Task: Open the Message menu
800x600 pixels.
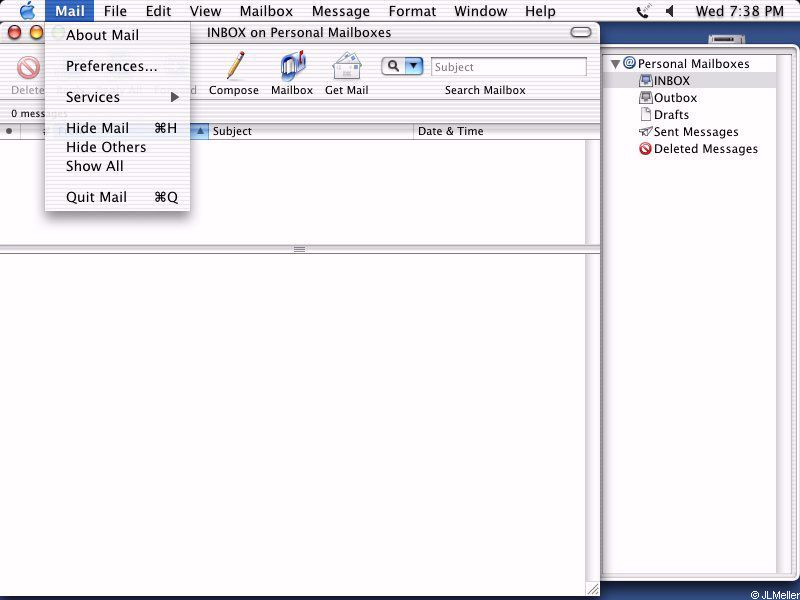Action: click(x=341, y=11)
